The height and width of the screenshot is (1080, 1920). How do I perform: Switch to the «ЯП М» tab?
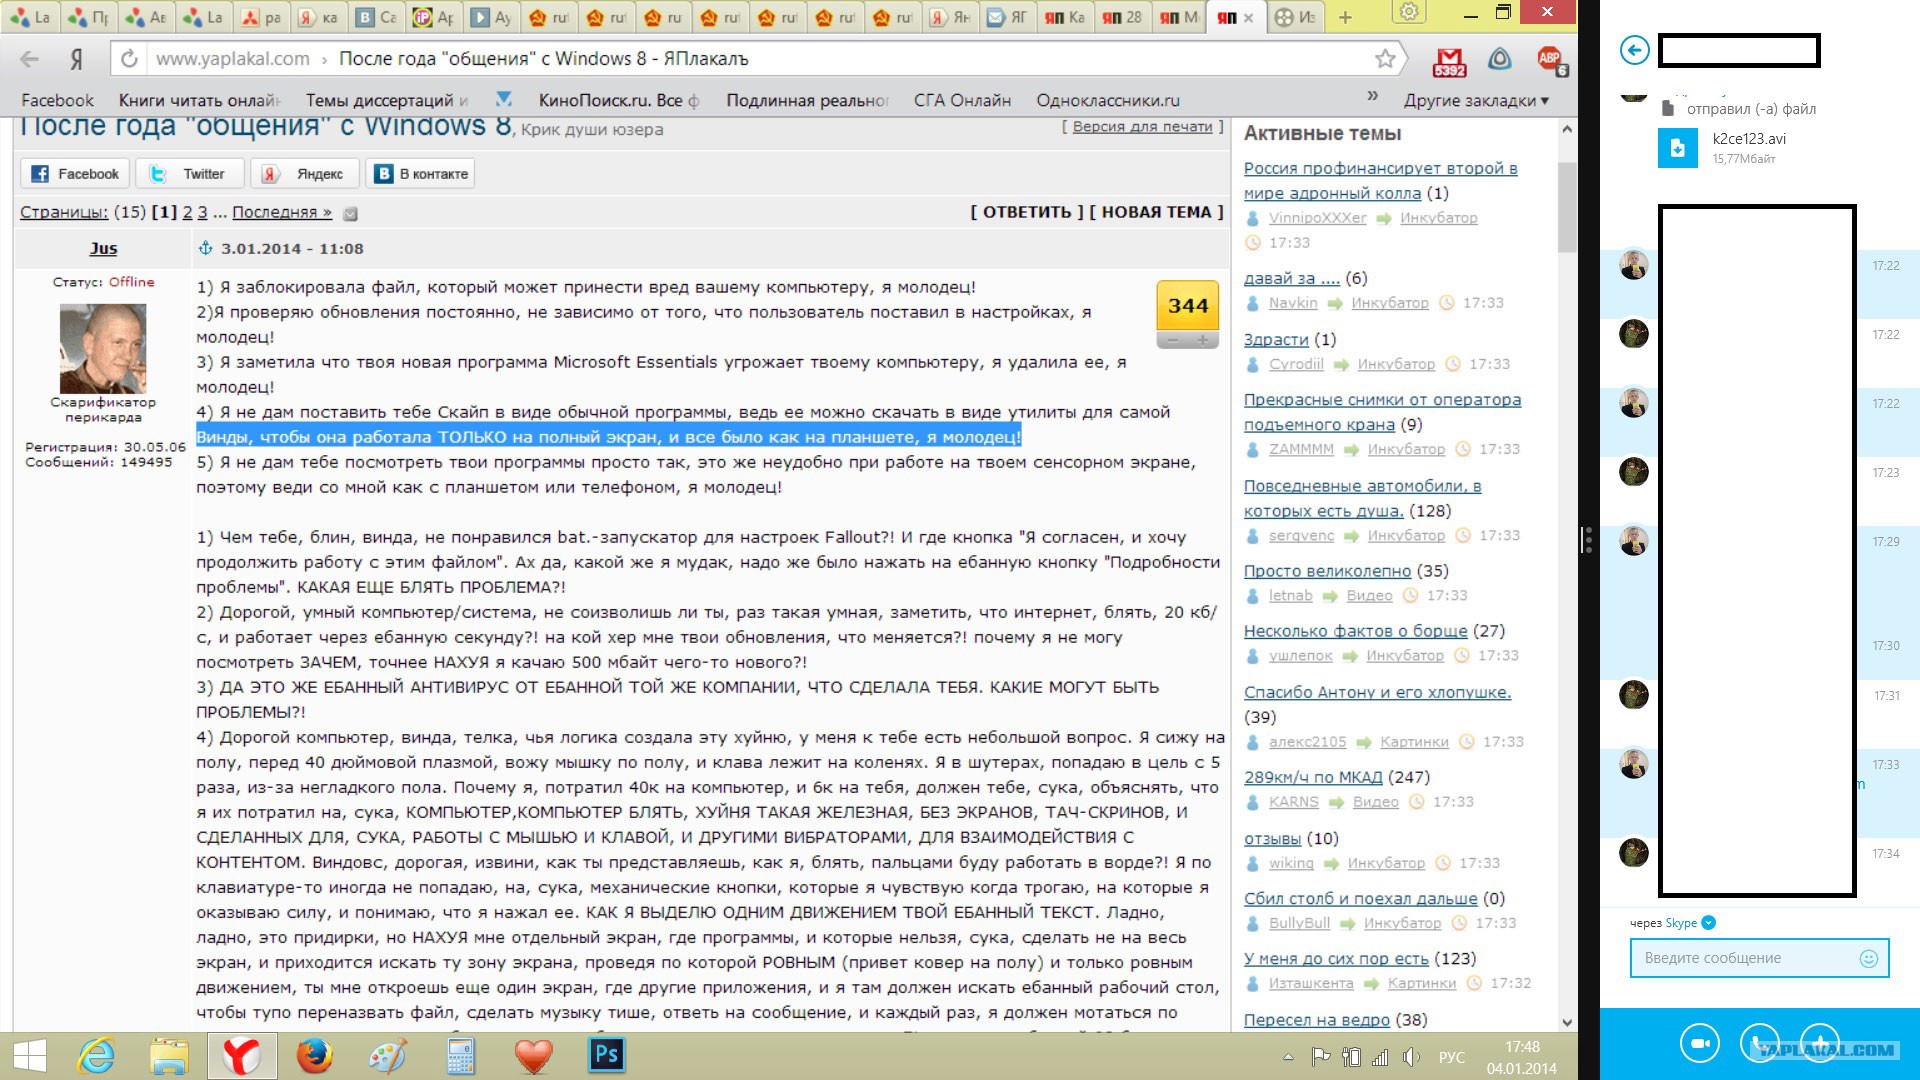click(x=1180, y=17)
